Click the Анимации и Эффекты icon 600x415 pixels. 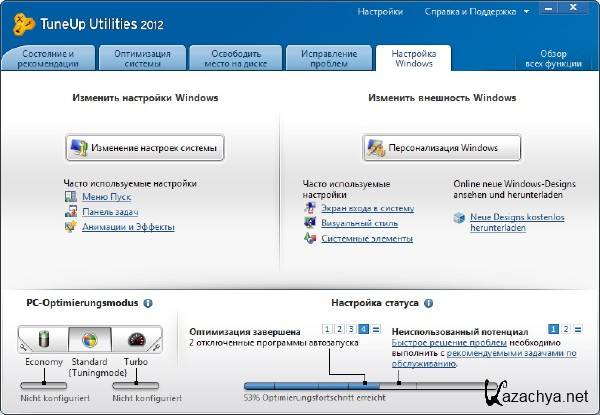coord(70,227)
